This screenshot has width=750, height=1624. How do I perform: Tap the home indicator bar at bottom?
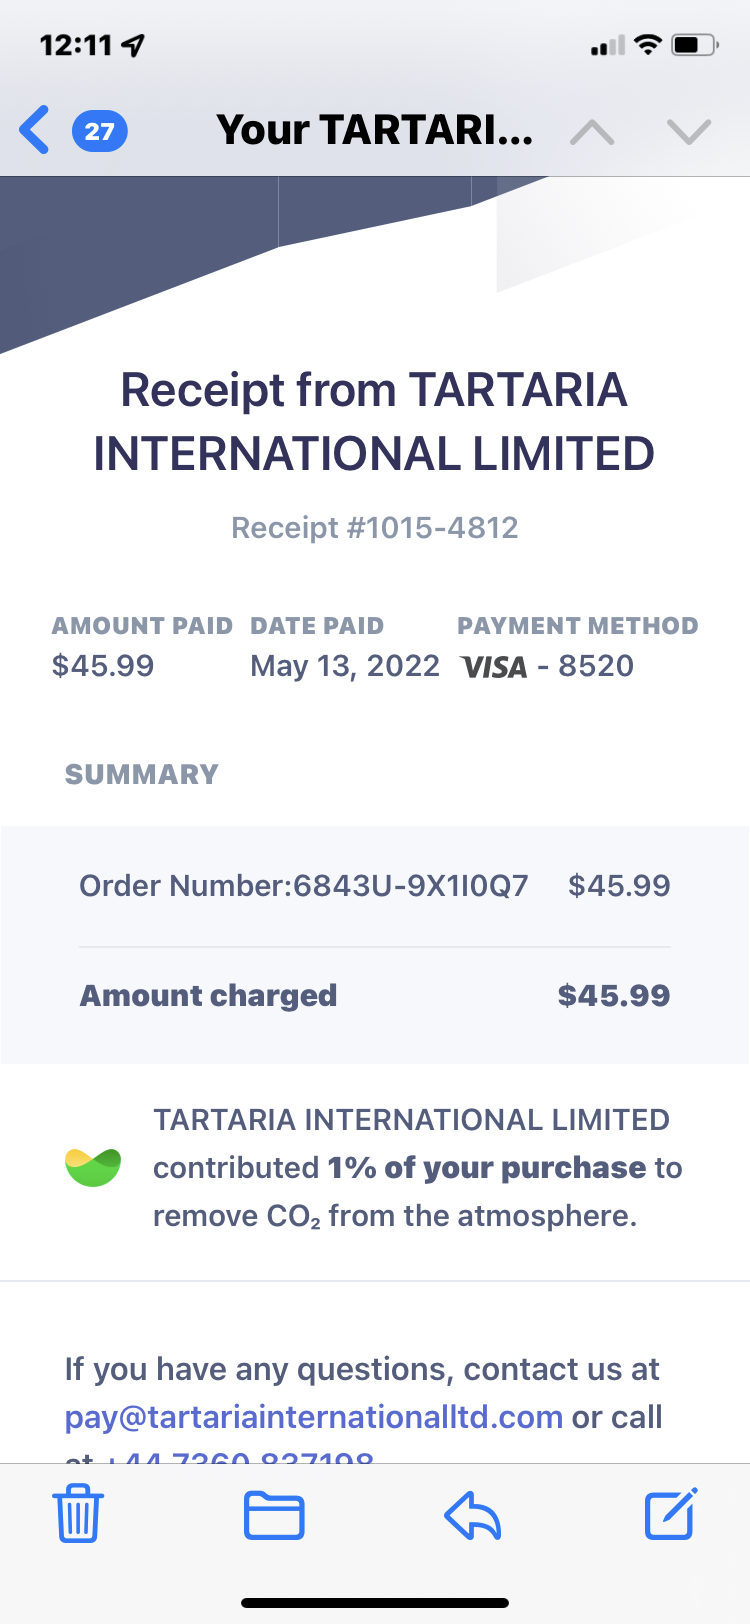pyautogui.click(x=375, y=1602)
